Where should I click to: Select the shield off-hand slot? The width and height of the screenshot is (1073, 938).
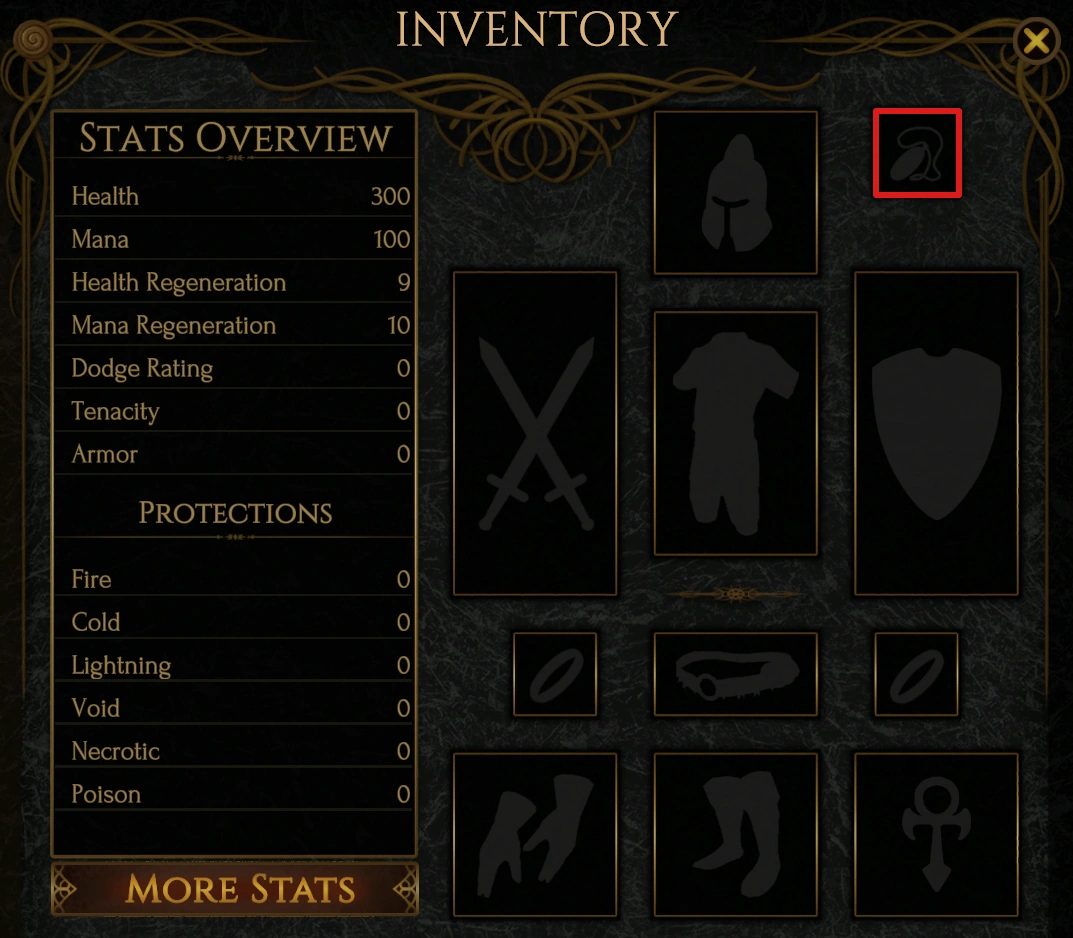936,434
